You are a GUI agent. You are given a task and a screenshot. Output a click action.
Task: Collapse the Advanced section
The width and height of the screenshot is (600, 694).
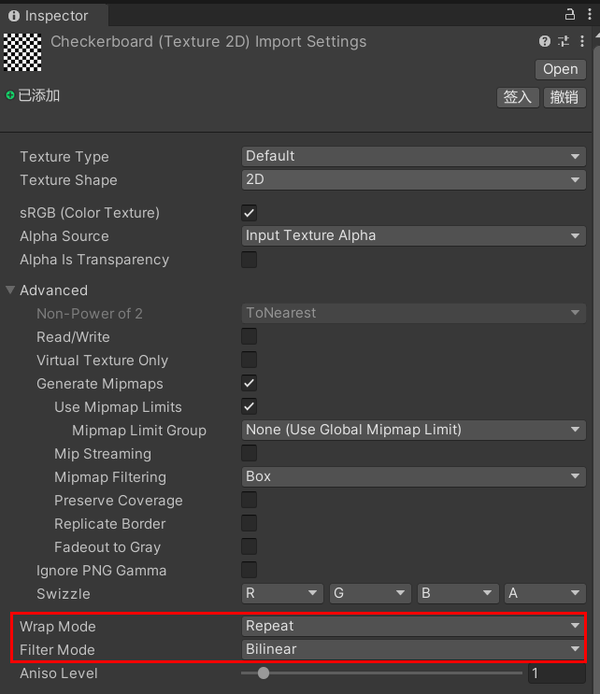tap(11, 290)
